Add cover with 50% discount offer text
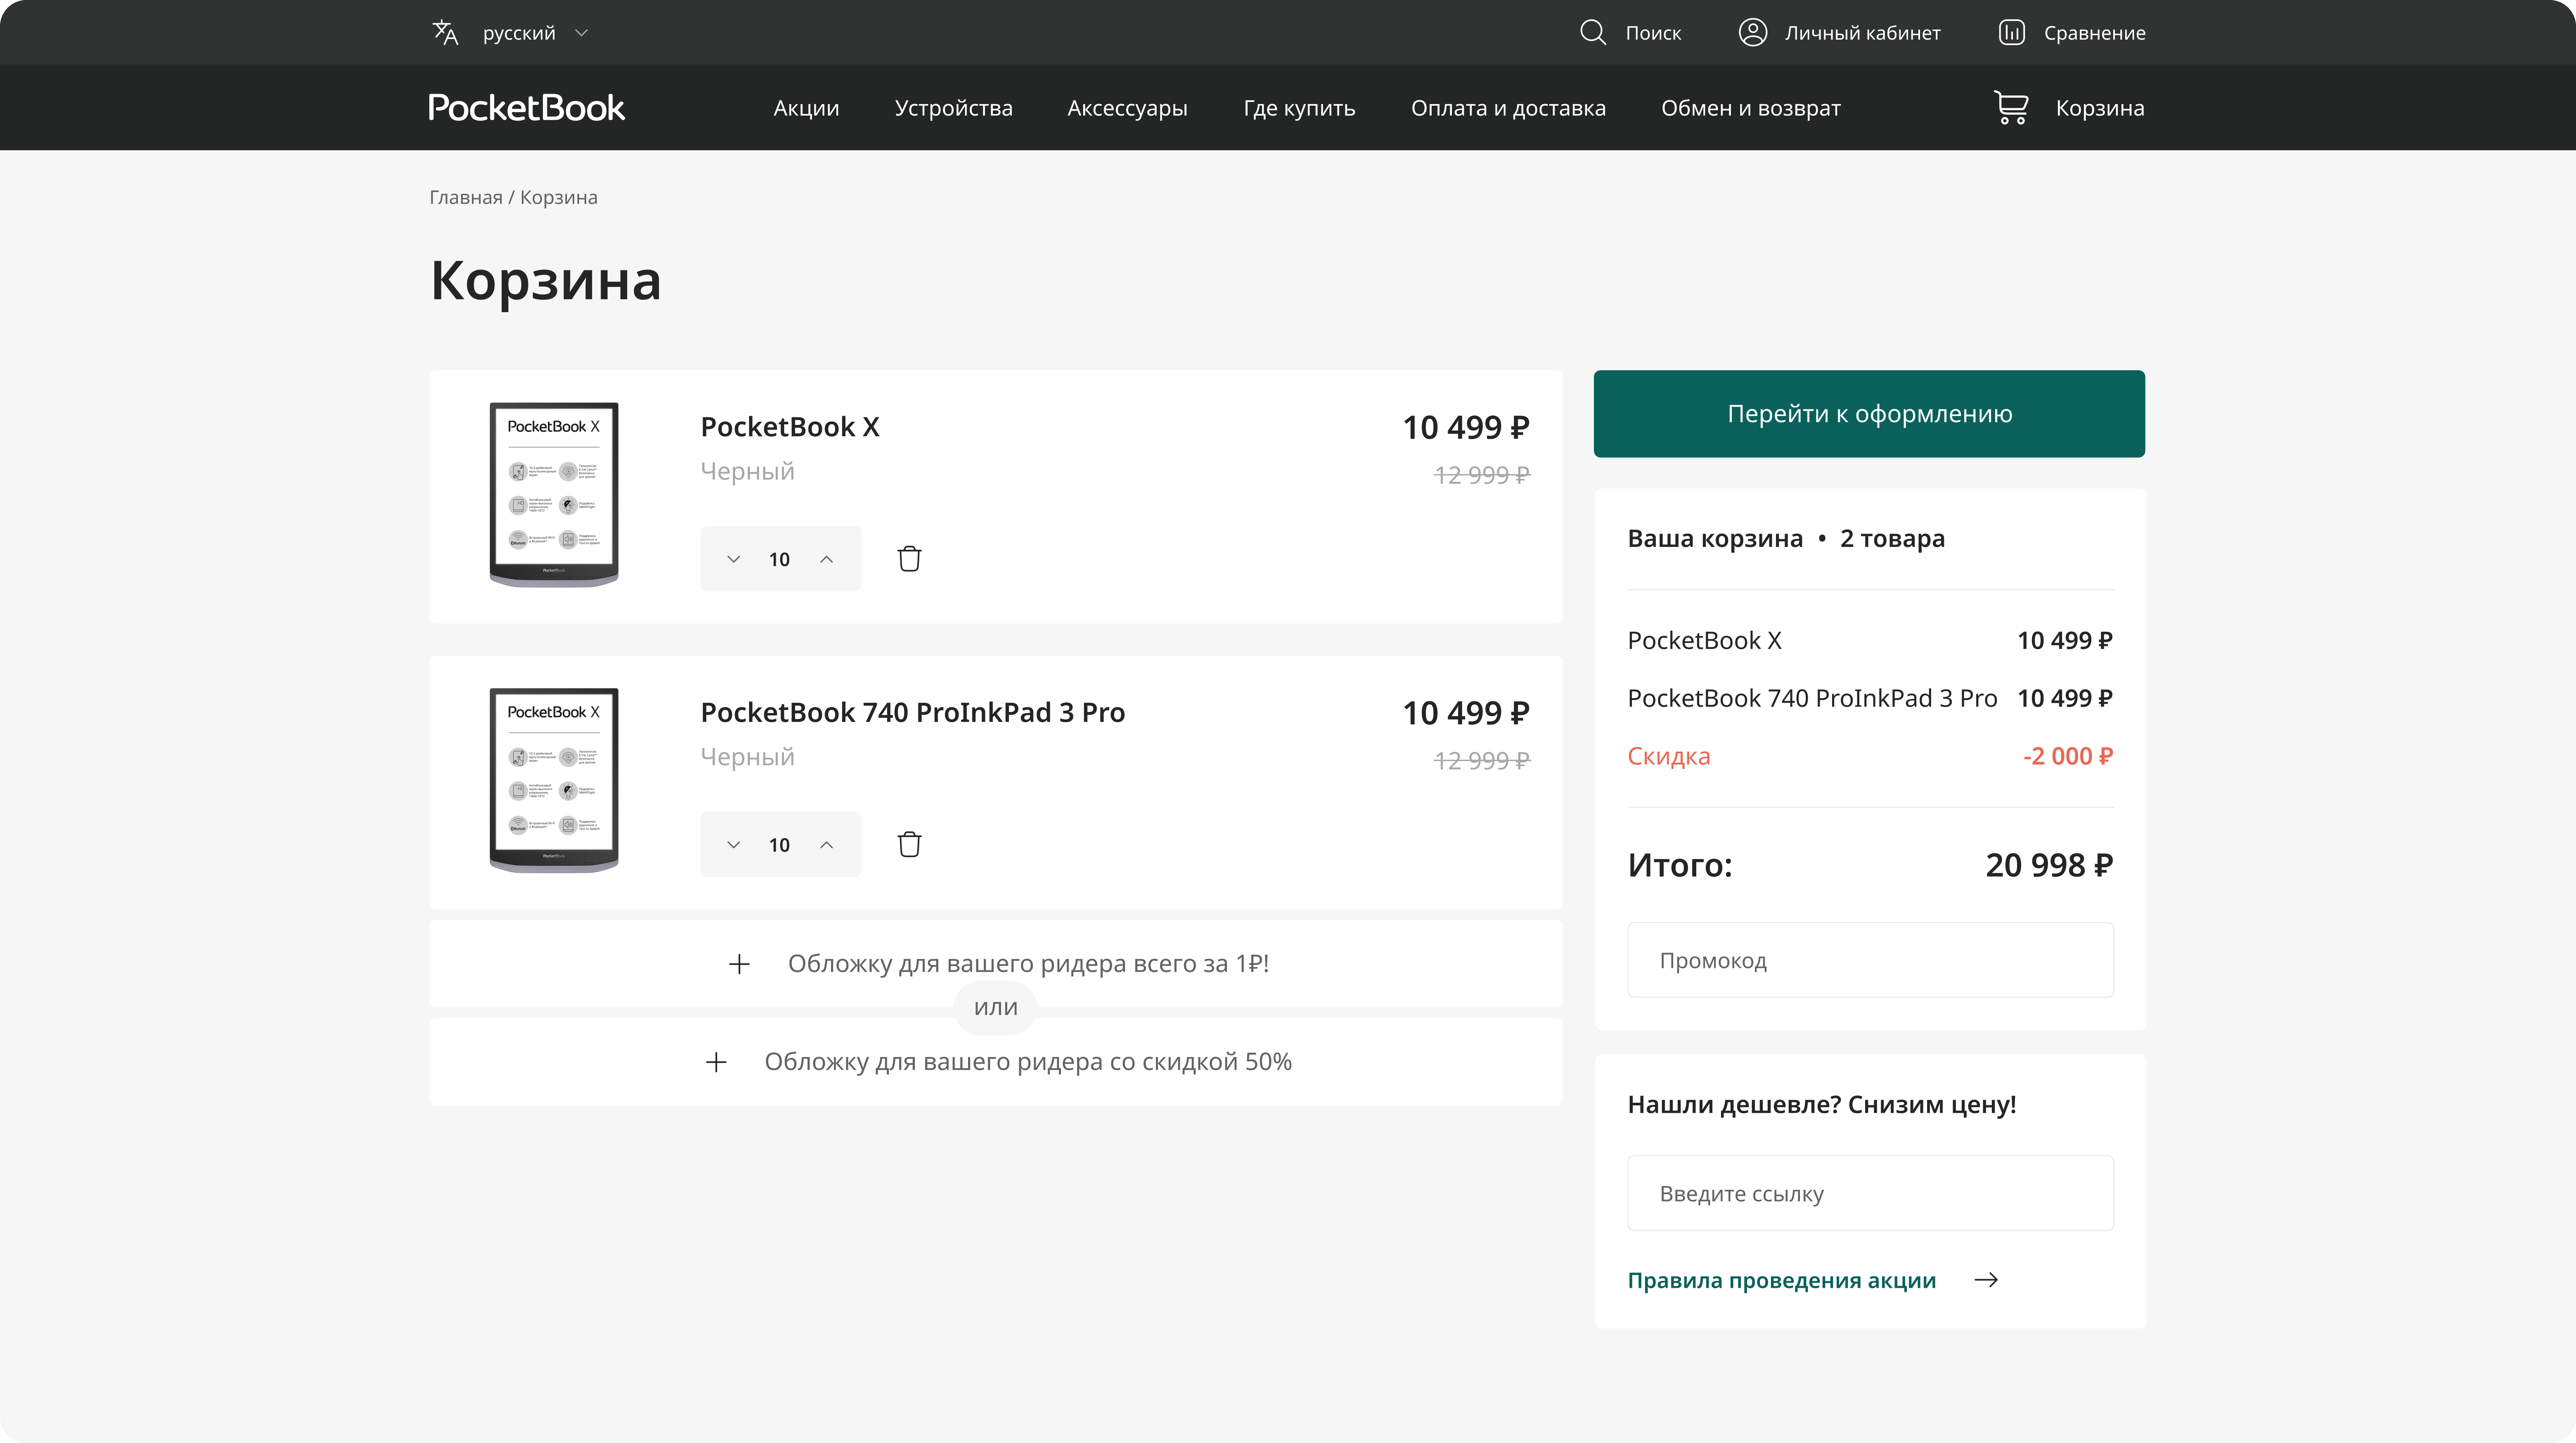This screenshot has width=2576, height=1443. click(1028, 1062)
